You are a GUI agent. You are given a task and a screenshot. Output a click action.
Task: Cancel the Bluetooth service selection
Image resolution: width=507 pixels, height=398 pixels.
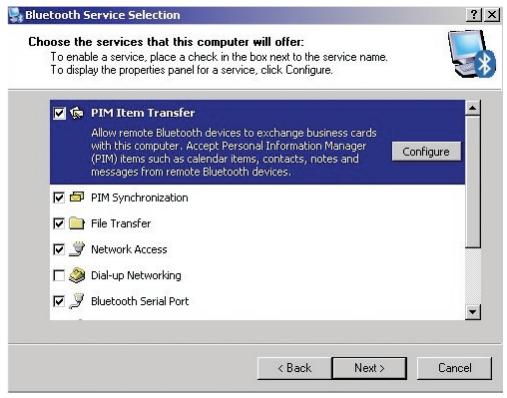coord(454,368)
